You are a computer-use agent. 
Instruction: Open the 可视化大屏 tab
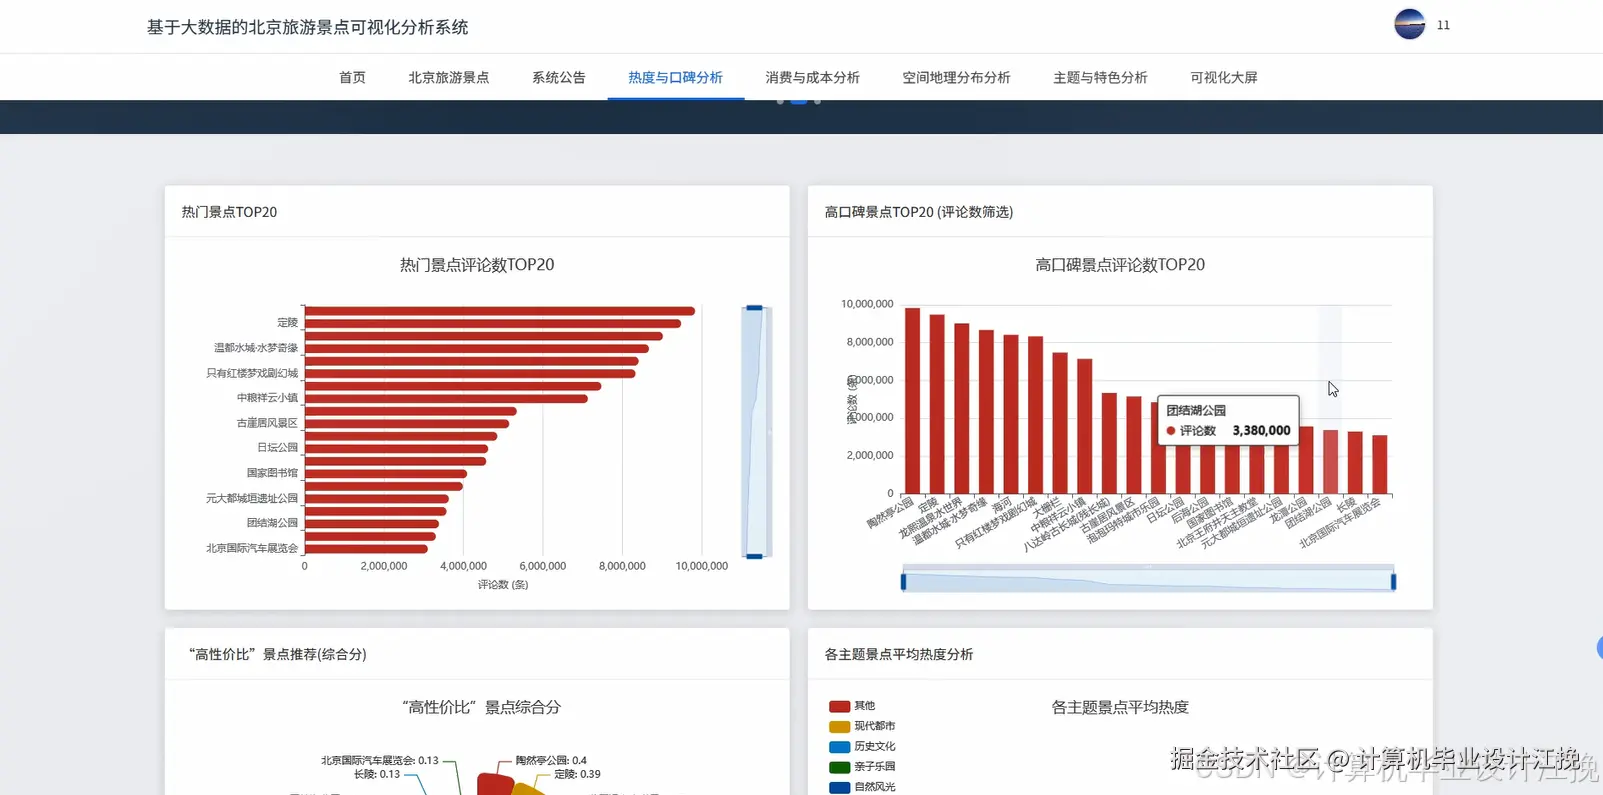point(1224,77)
